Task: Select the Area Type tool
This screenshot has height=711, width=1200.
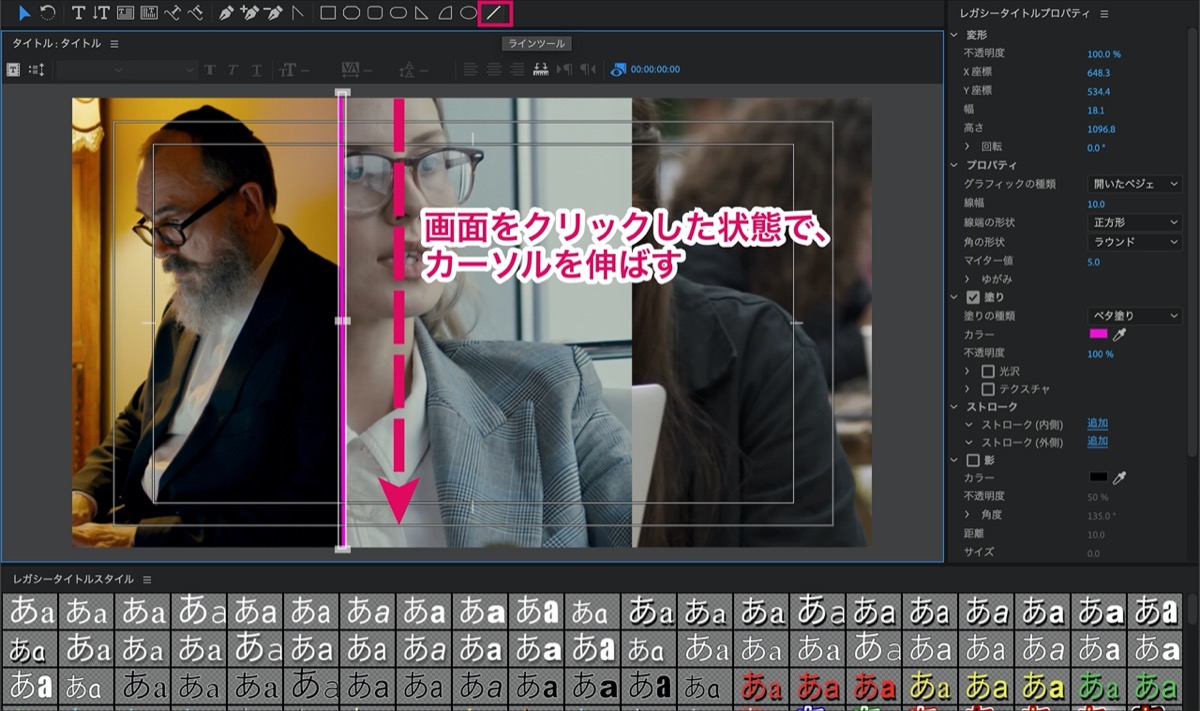Action: [x=126, y=13]
